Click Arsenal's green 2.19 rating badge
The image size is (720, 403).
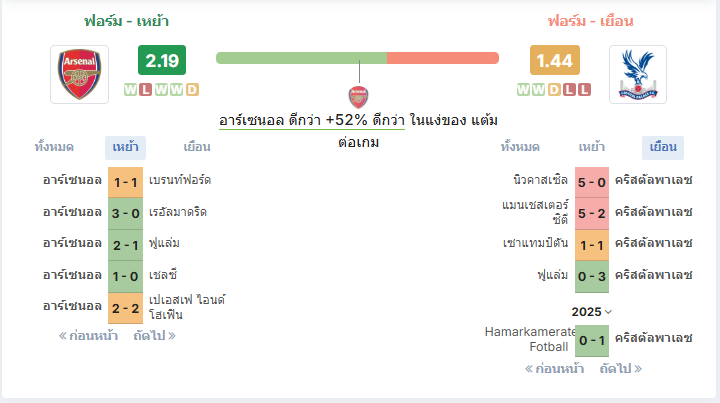[162, 60]
